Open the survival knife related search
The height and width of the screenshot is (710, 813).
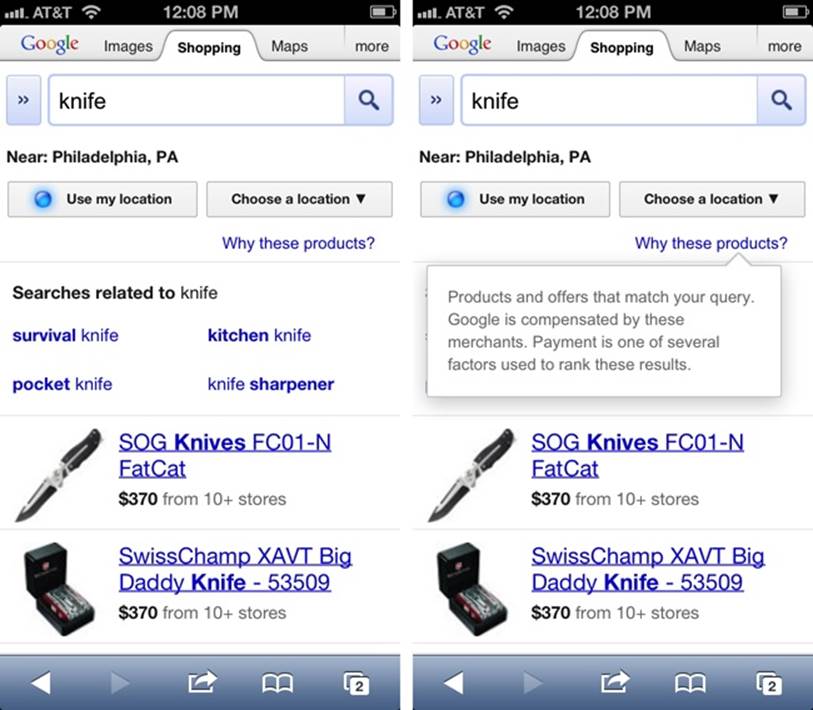[x=65, y=335]
